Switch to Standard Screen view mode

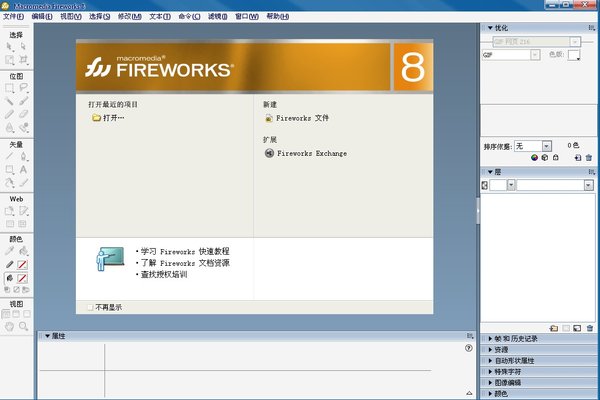pos(6,314)
